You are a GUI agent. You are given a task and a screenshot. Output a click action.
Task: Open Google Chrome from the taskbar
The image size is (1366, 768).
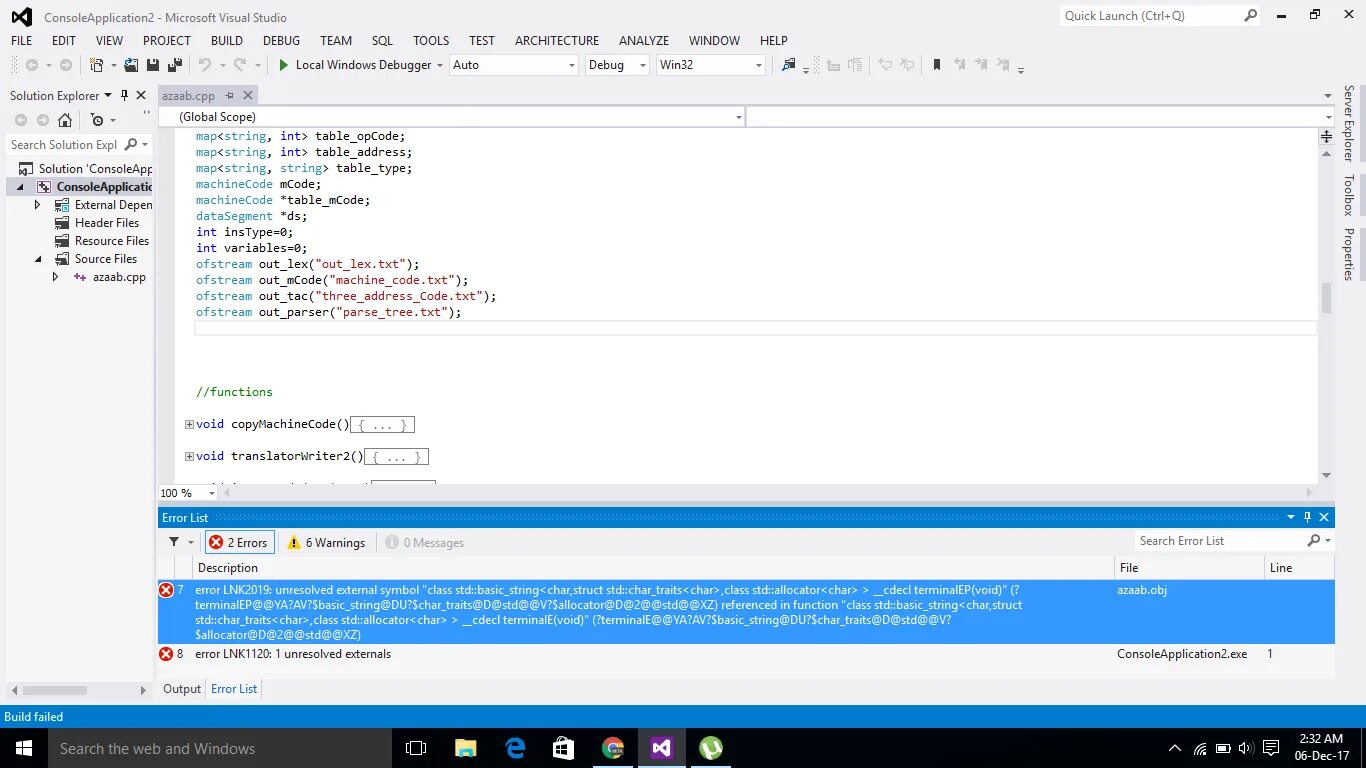[613, 748]
